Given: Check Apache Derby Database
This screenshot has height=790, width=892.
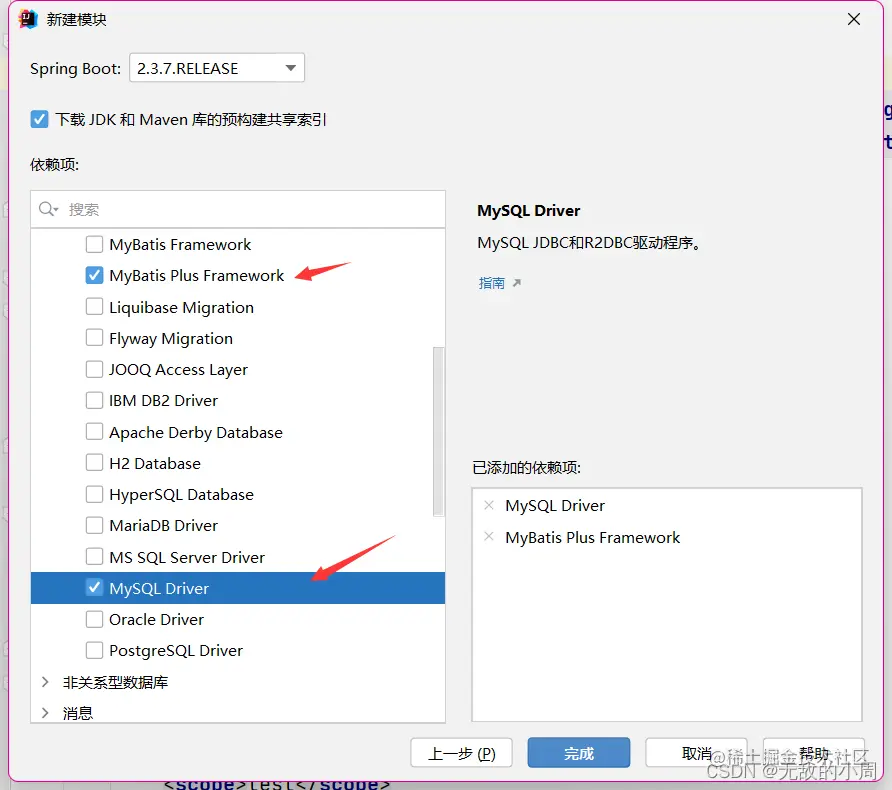Looking at the screenshot, I should tap(94, 432).
